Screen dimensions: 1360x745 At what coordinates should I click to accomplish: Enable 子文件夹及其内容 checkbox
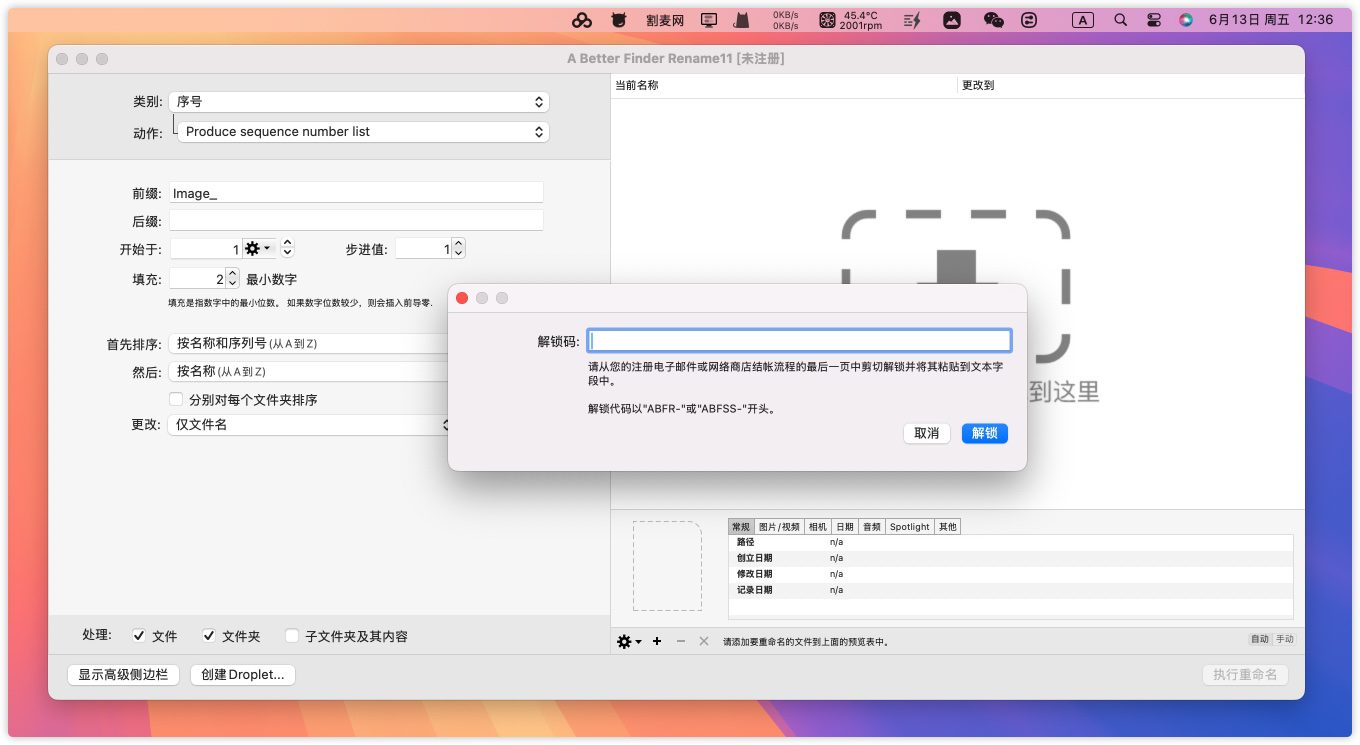tap(292, 636)
